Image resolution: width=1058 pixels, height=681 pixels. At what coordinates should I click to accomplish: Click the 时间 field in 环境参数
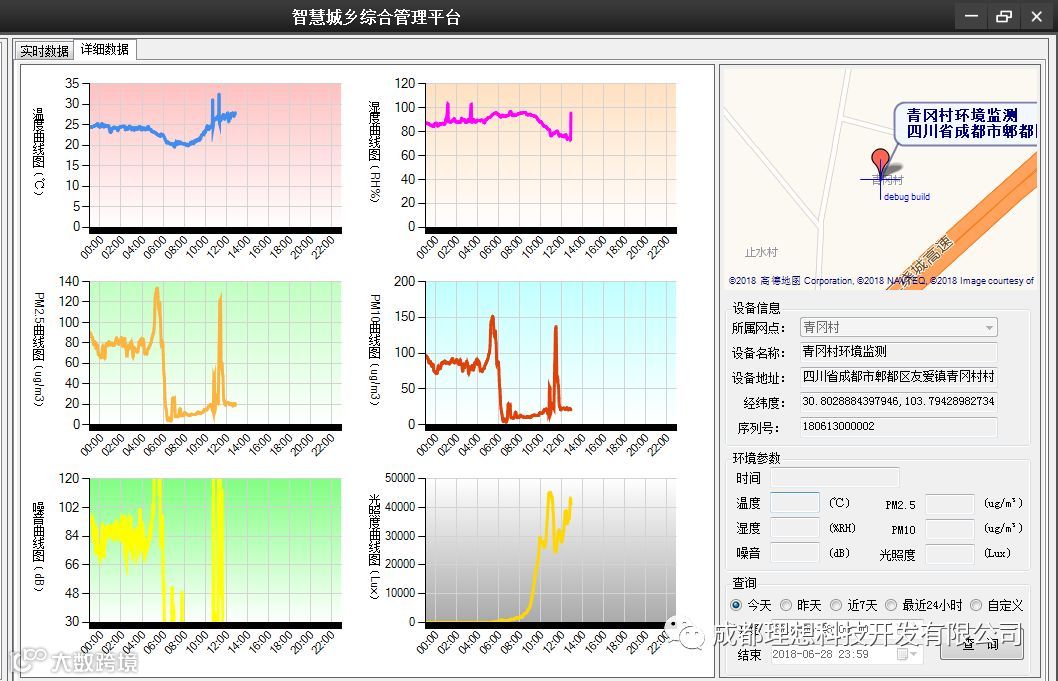[x=835, y=478]
